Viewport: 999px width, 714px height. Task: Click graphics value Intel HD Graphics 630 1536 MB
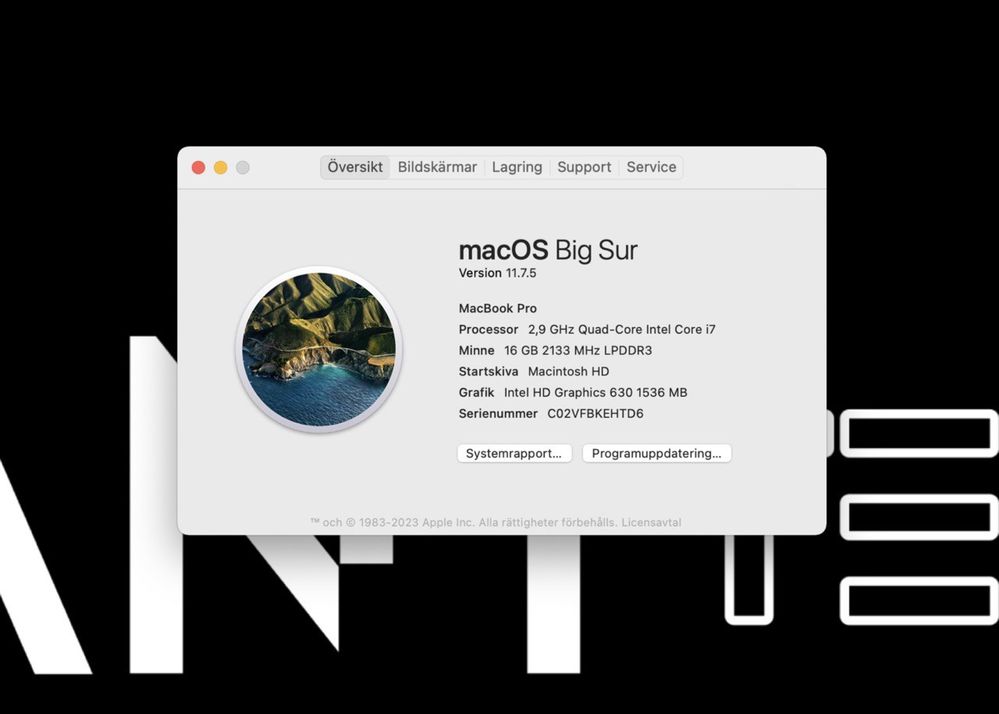[x=595, y=393]
